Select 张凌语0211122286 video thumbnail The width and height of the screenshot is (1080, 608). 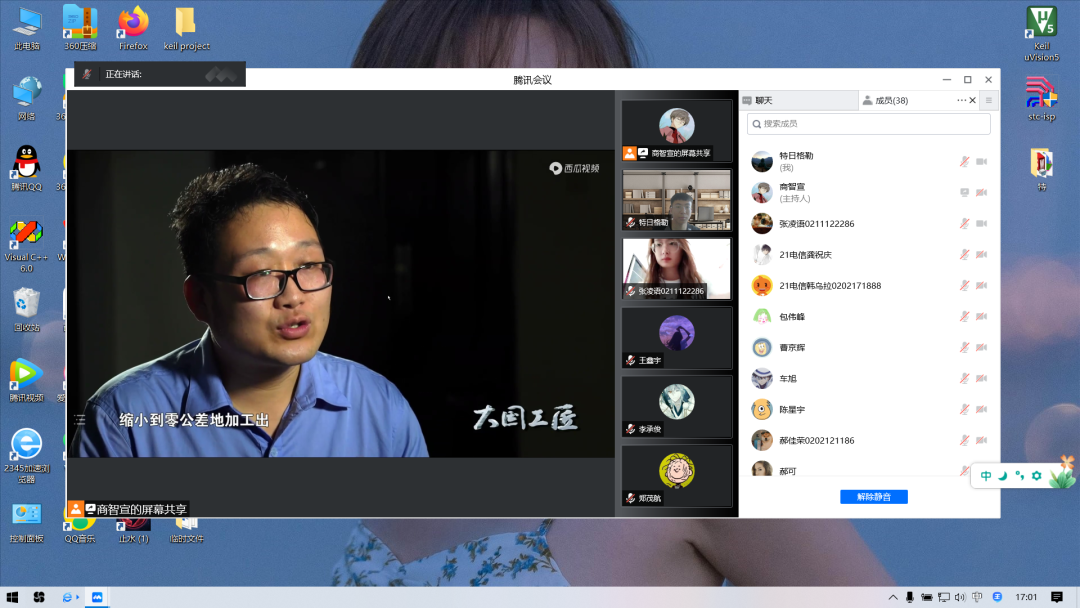point(676,269)
